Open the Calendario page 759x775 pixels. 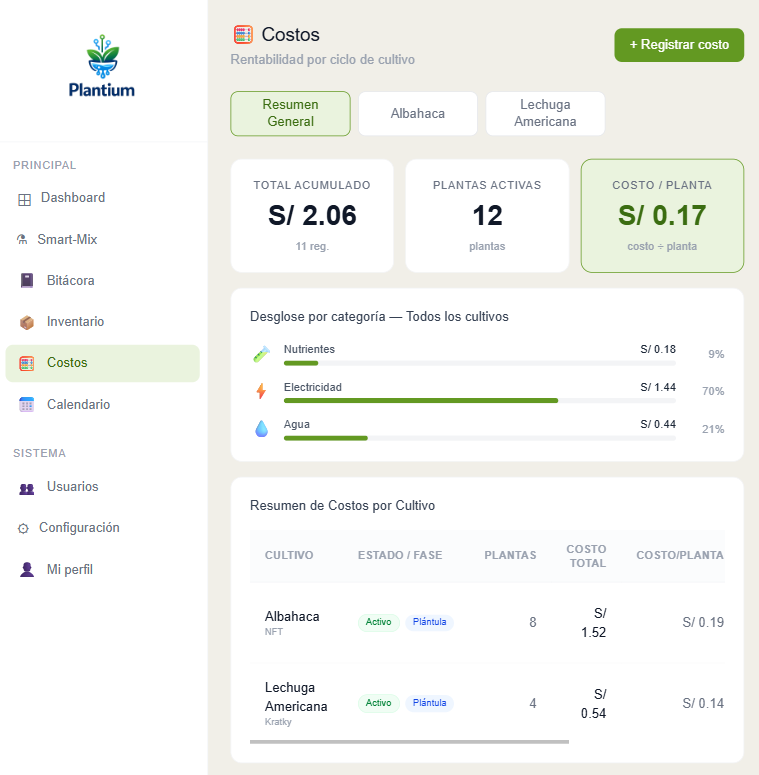(102, 404)
